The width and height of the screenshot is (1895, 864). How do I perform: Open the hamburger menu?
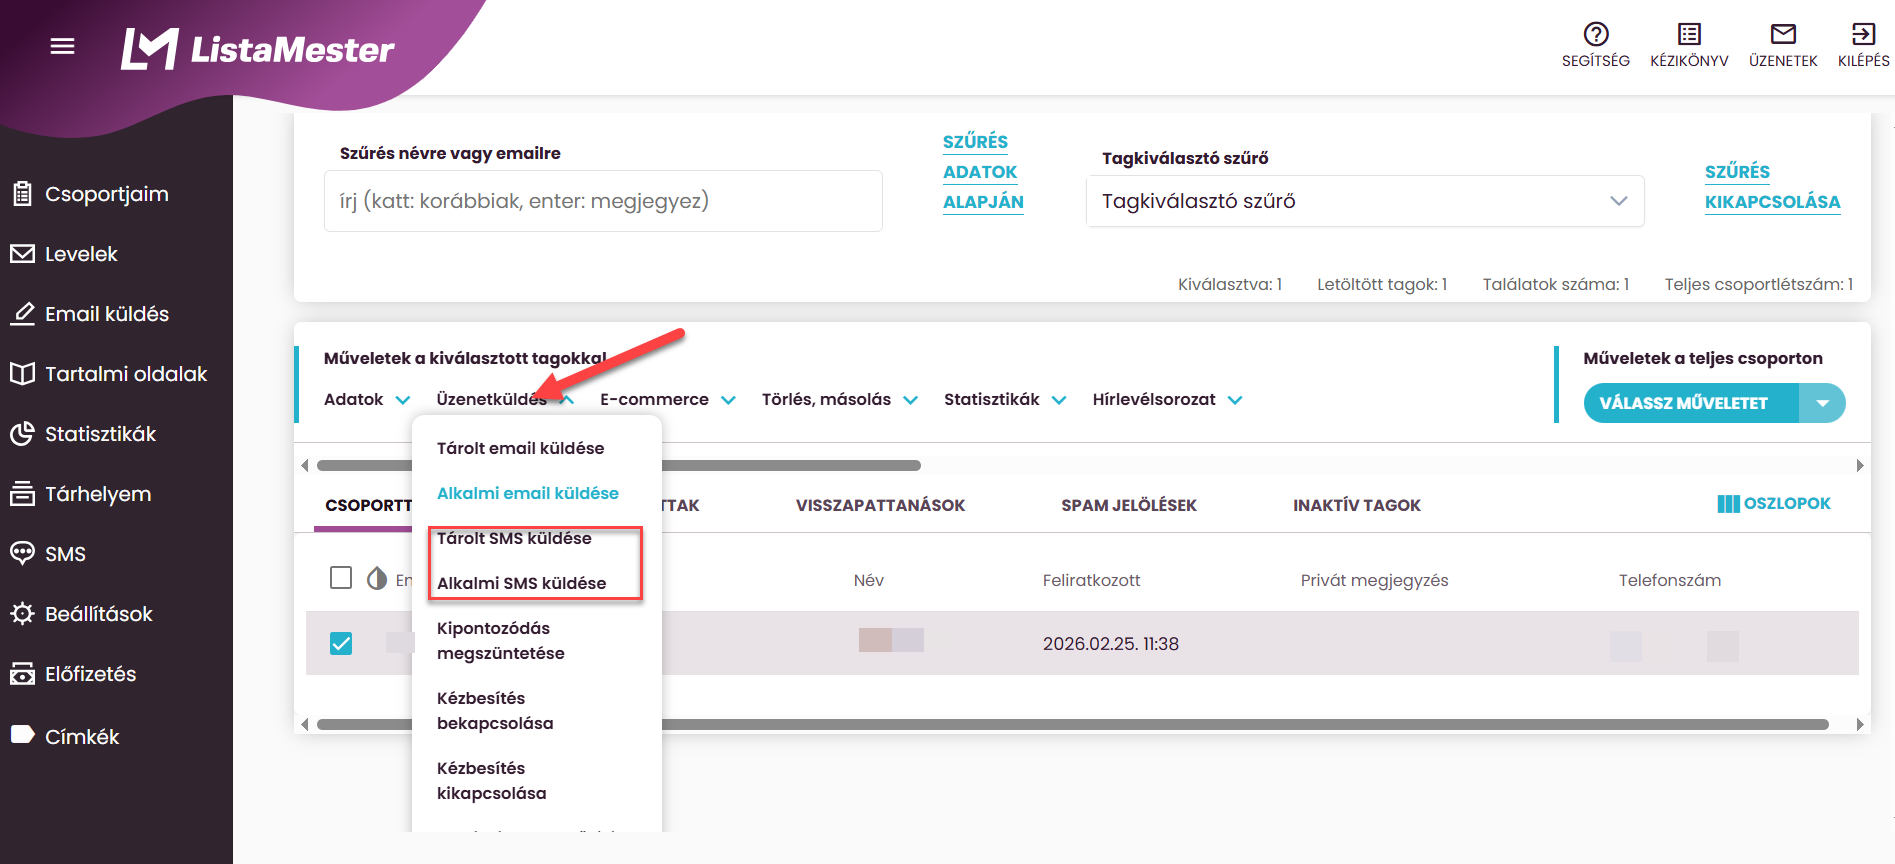62,46
